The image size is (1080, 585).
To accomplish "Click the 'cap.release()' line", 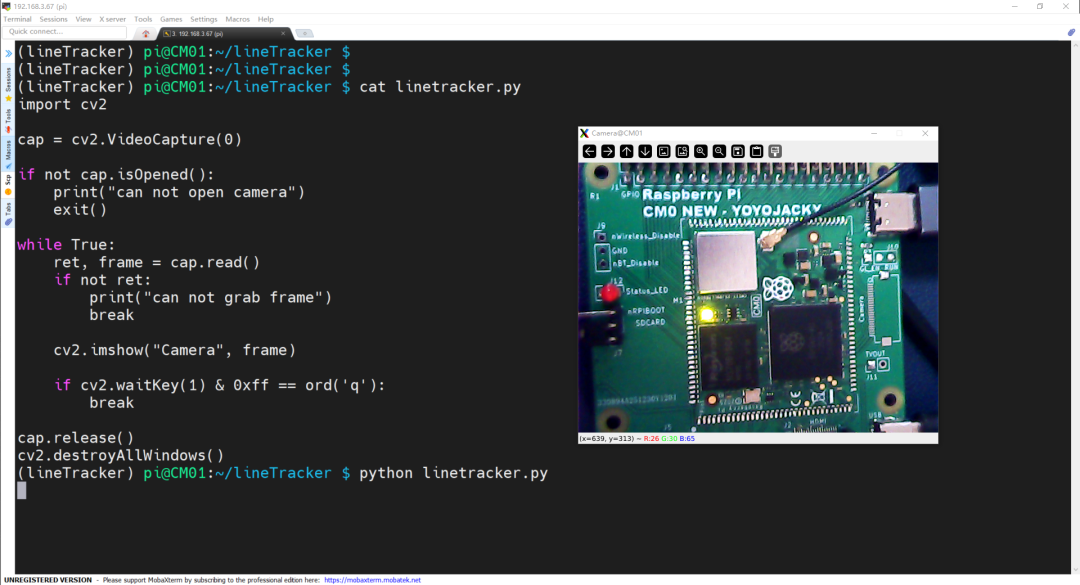I will tap(76, 438).
